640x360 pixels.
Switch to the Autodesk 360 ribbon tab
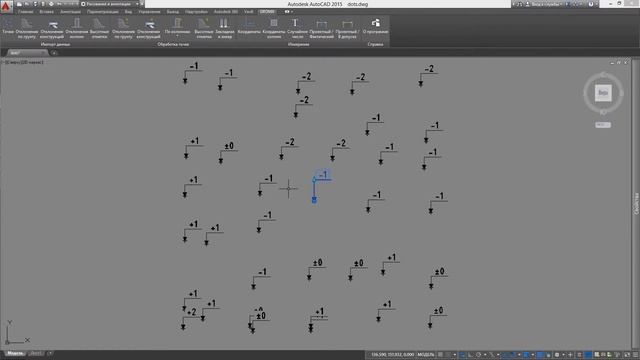click(x=226, y=11)
